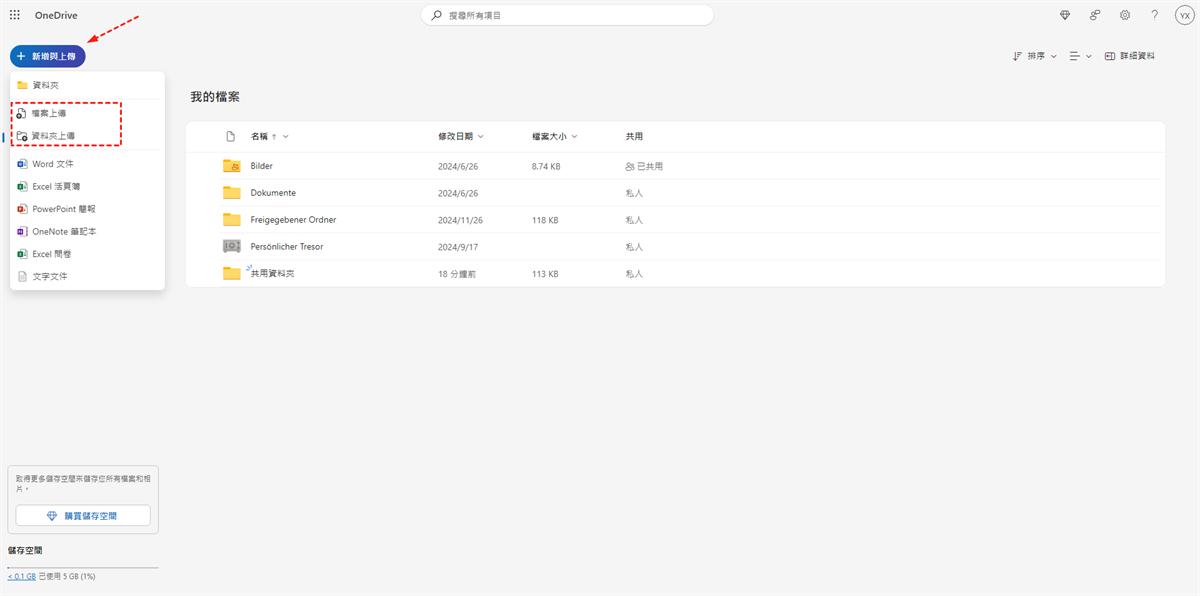1200x596 pixels.
Task: Open the 修改日期 column dropdown
Action: [461, 136]
